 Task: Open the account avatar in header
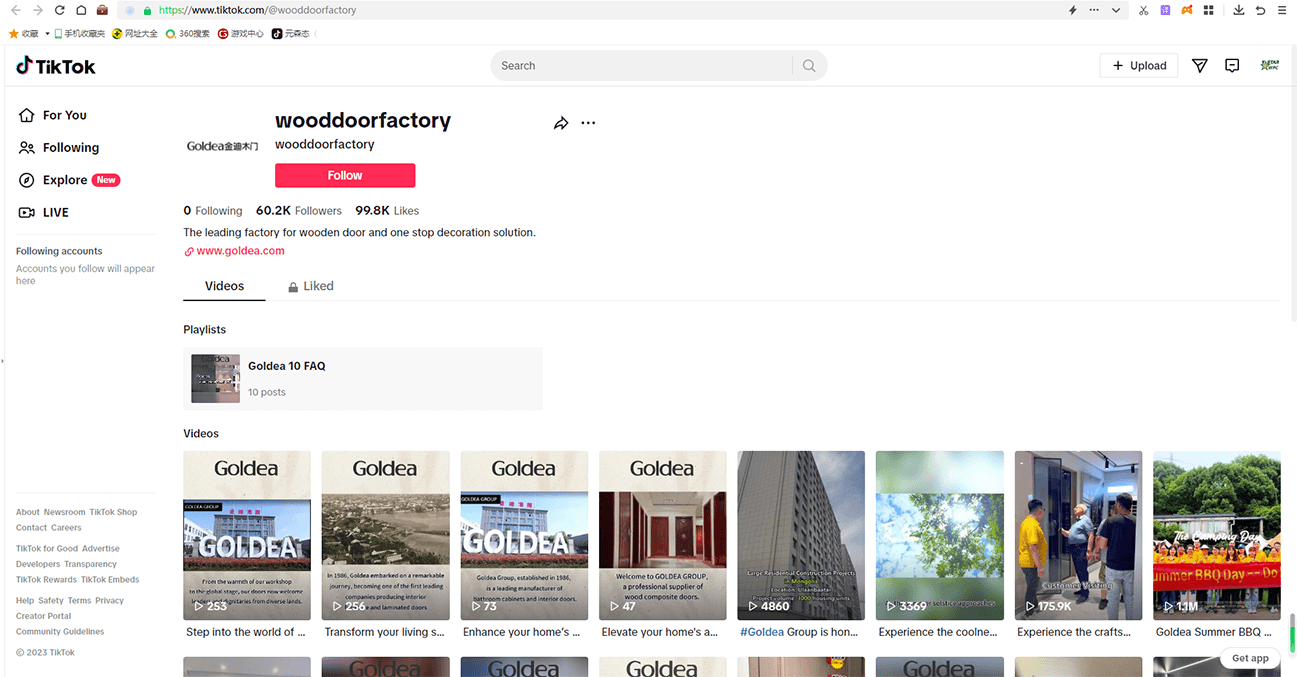[x=1270, y=66]
